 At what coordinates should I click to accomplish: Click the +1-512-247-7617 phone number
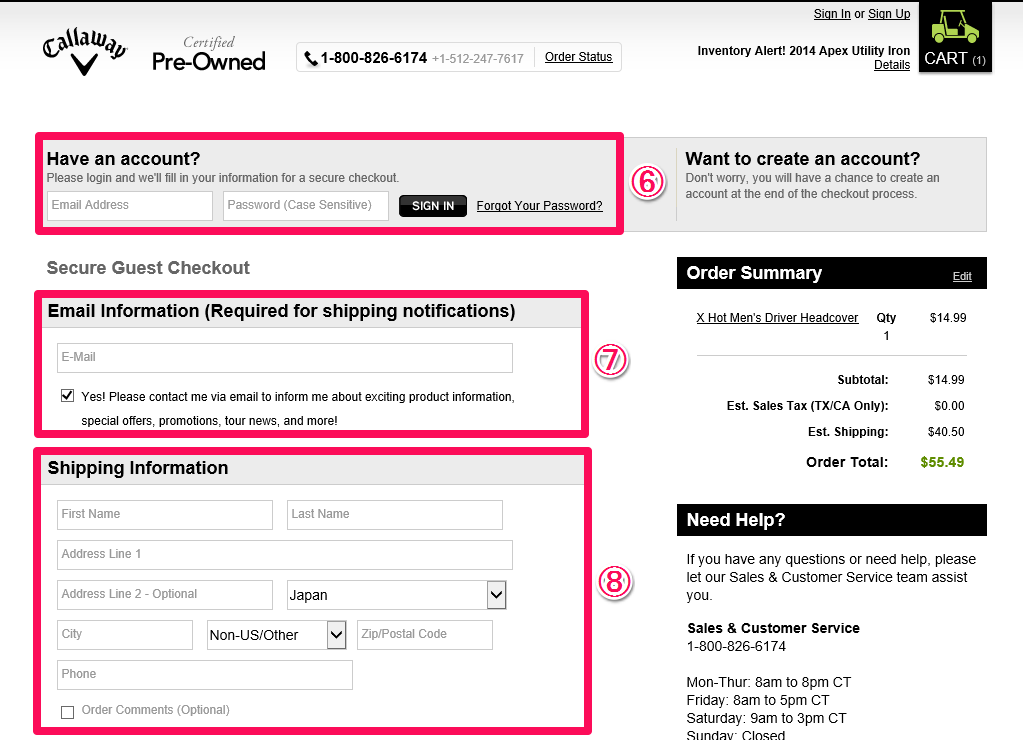pyautogui.click(x=478, y=59)
